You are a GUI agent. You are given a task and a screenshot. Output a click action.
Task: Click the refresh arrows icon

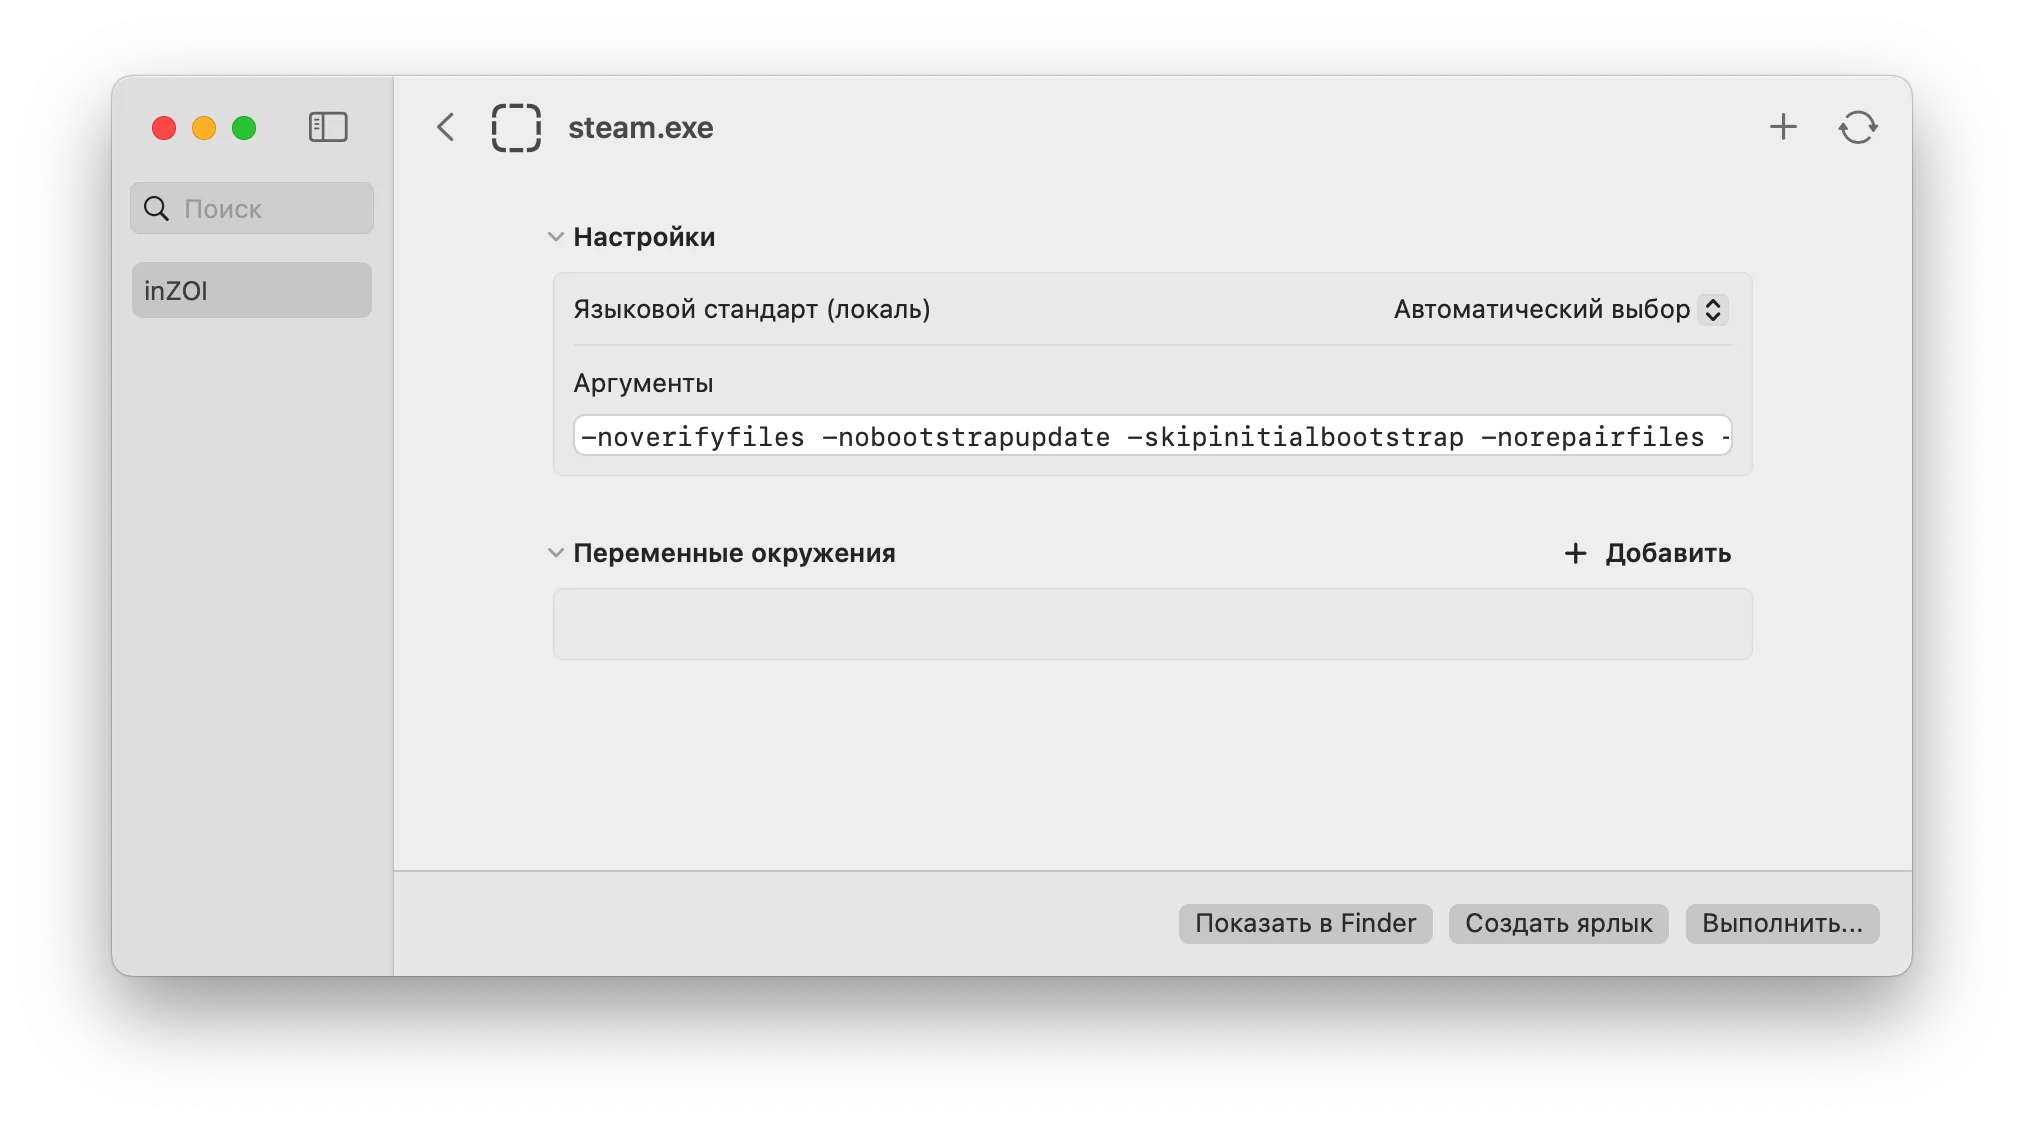(1858, 127)
